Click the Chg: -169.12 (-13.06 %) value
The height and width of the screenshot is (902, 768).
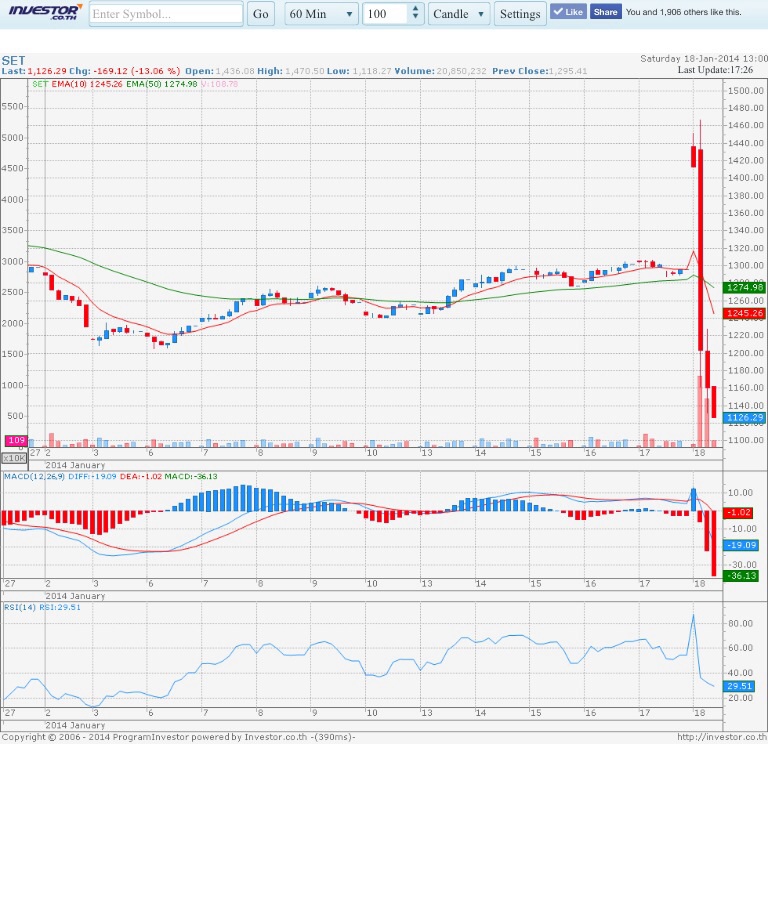coord(125,71)
